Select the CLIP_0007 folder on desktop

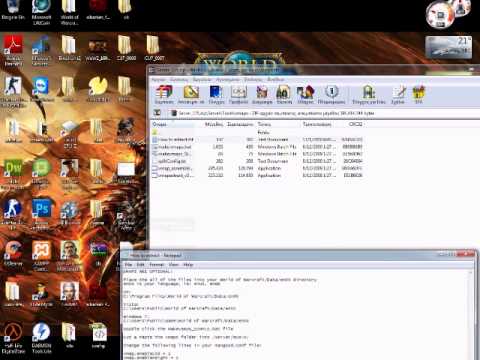[x=154, y=48]
